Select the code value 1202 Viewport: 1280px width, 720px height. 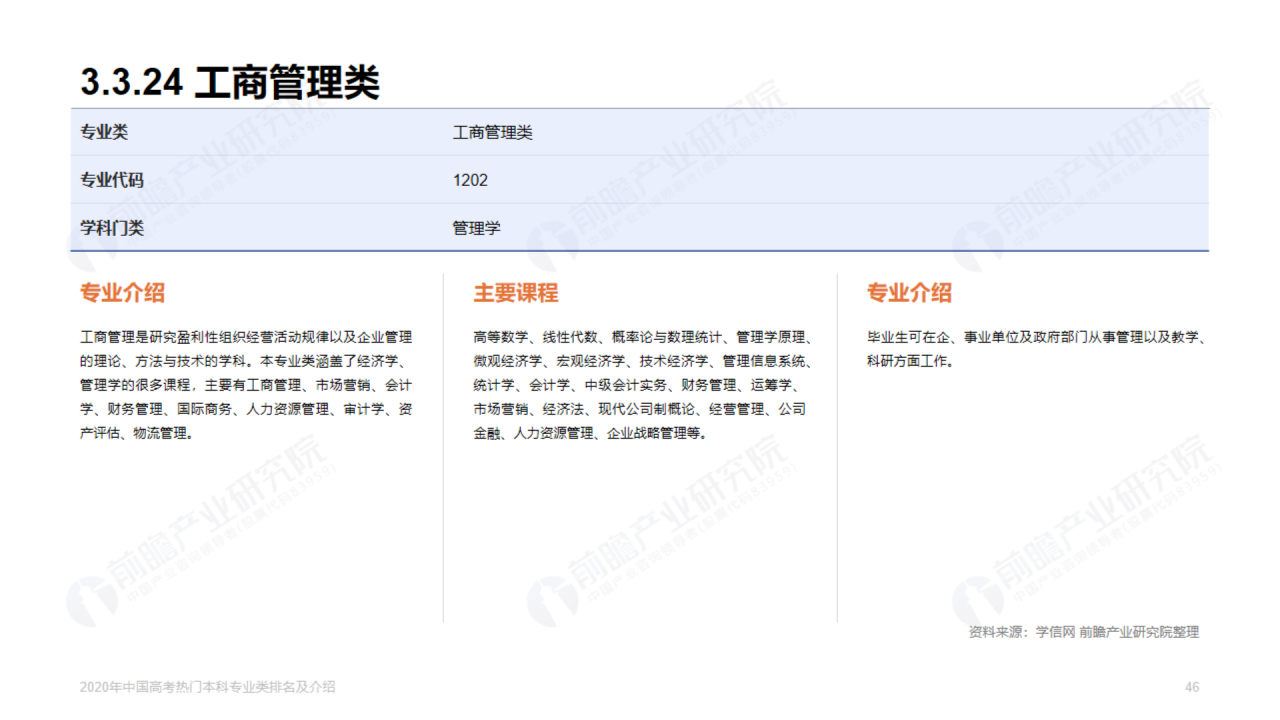click(470, 180)
